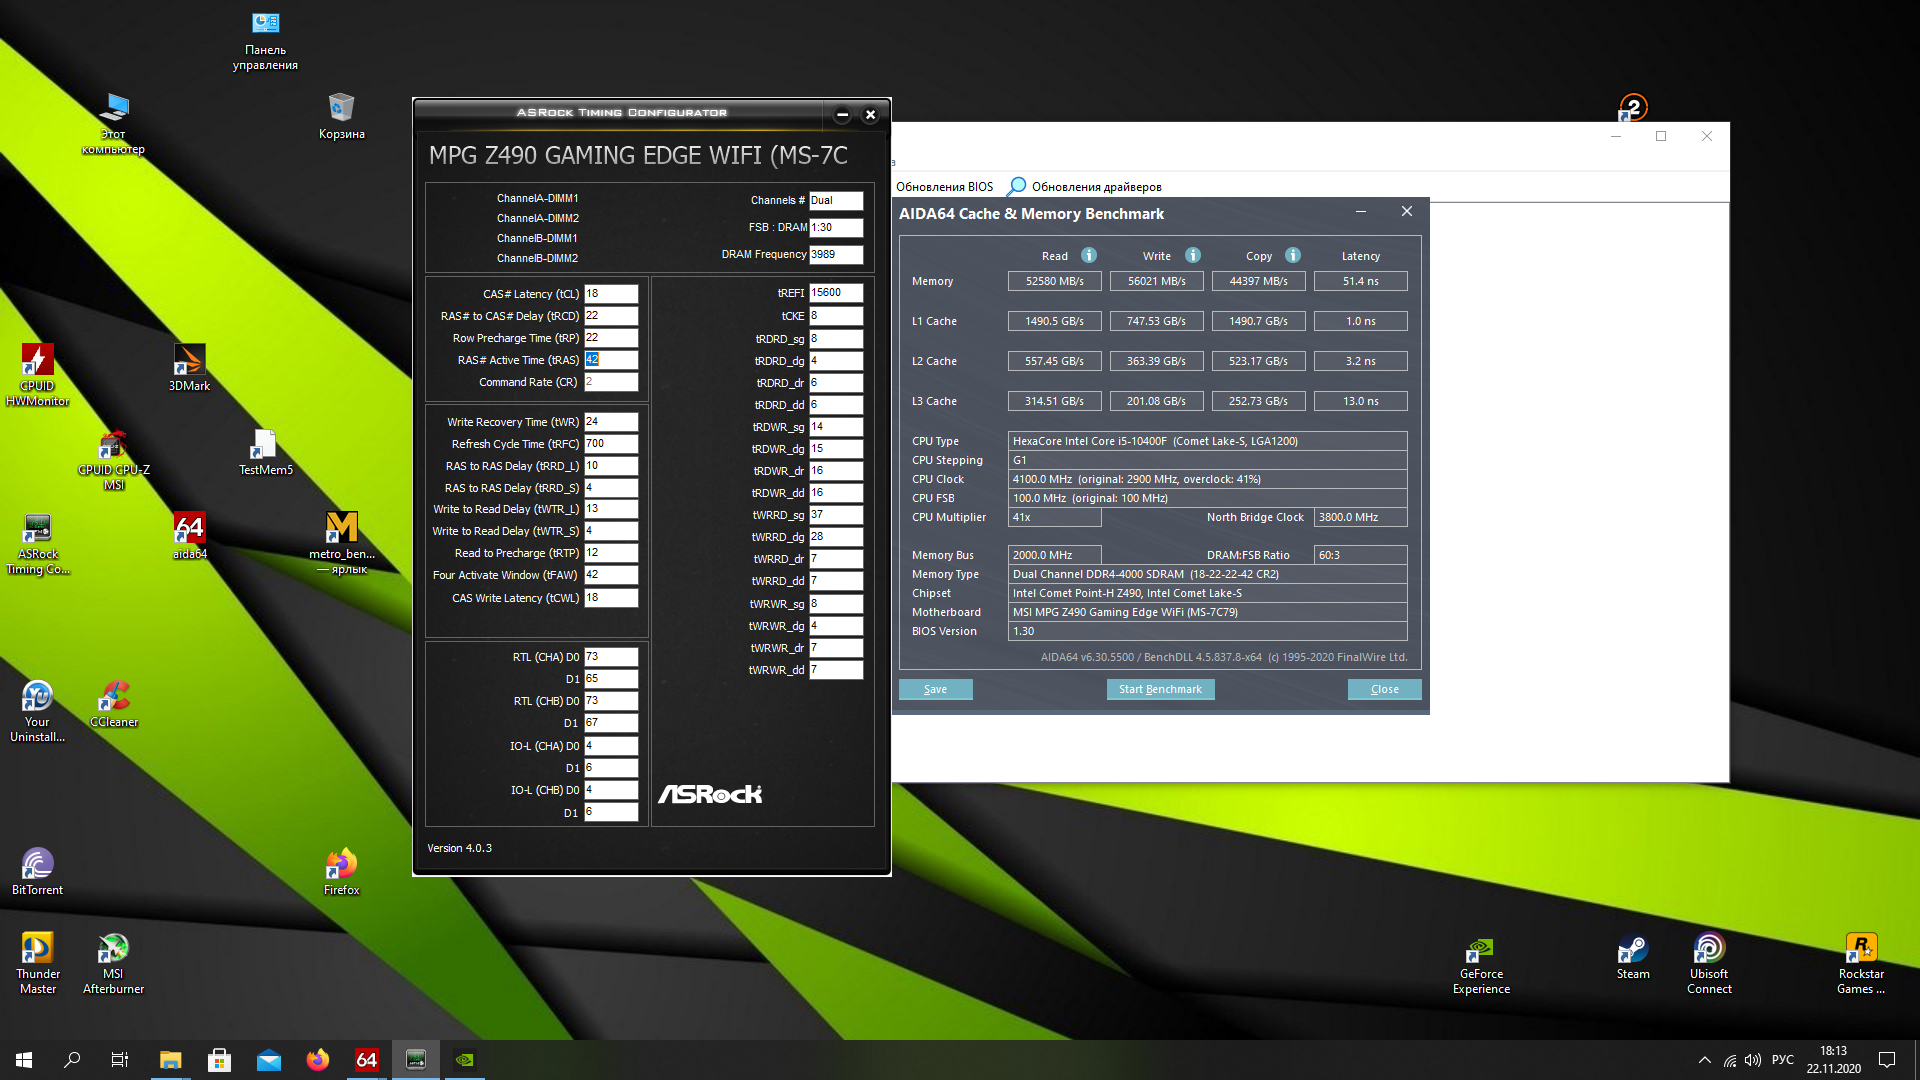Click the CAS# Latency (tCL) value field
This screenshot has height=1080, width=1920.
pyautogui.click(x=611, y=294)
